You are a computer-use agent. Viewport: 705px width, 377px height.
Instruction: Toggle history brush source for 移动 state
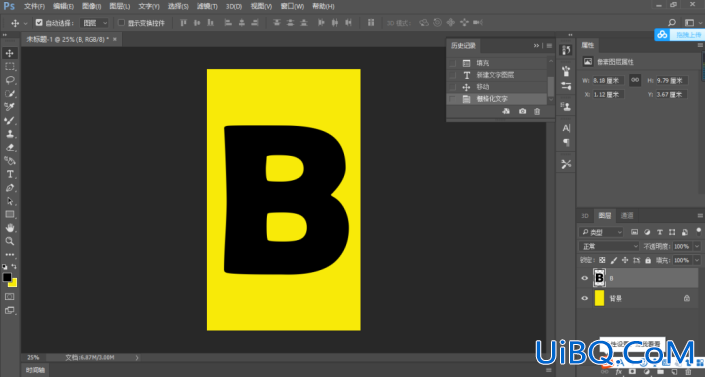[453, 87]
